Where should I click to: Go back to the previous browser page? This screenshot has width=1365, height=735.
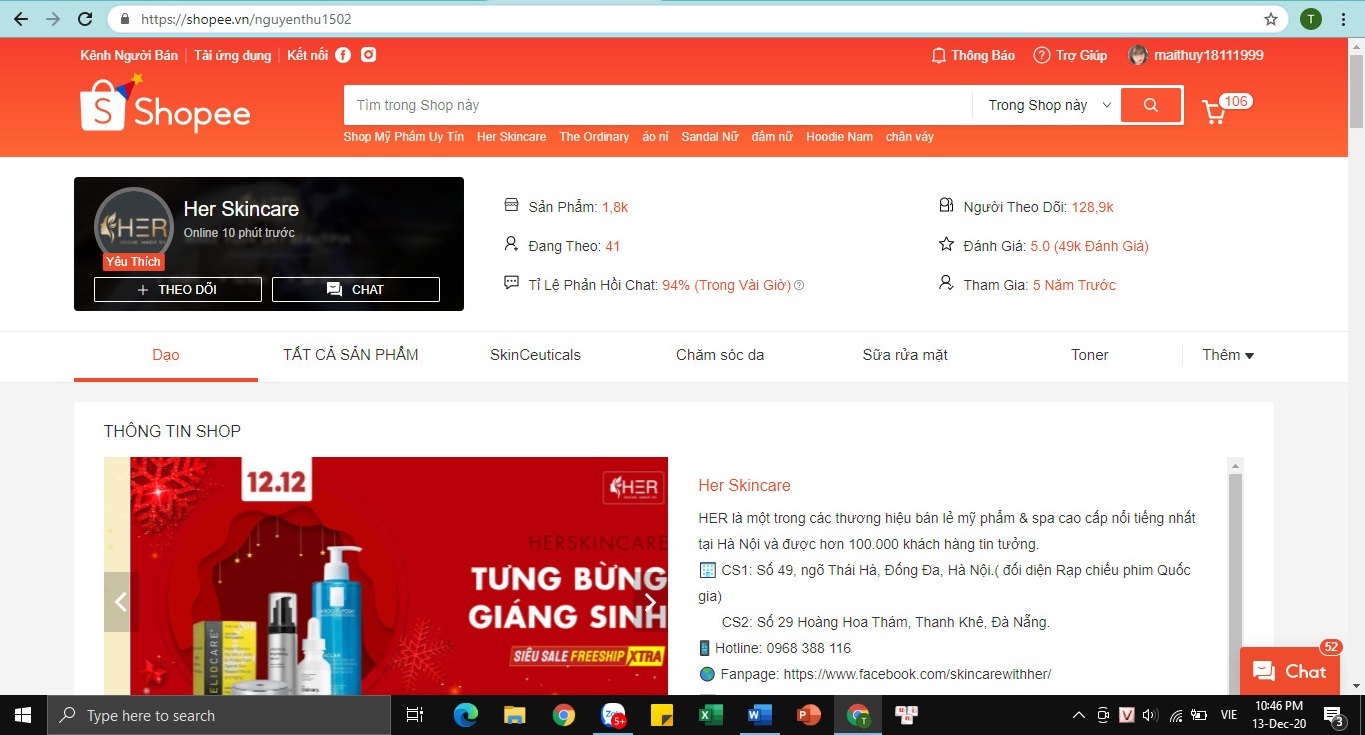pyautogui.click(x=20, y=19)
